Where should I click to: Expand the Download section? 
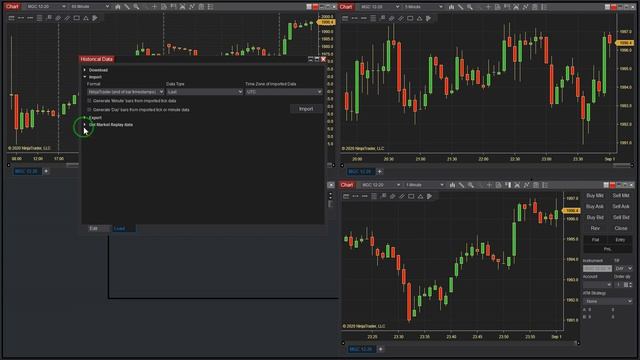[84, 70]
